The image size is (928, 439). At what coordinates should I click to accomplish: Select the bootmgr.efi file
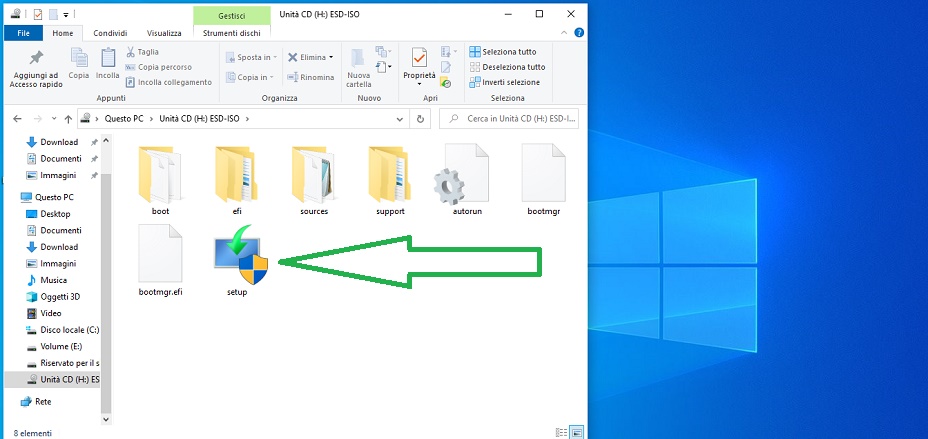click(x=160, y=260)
